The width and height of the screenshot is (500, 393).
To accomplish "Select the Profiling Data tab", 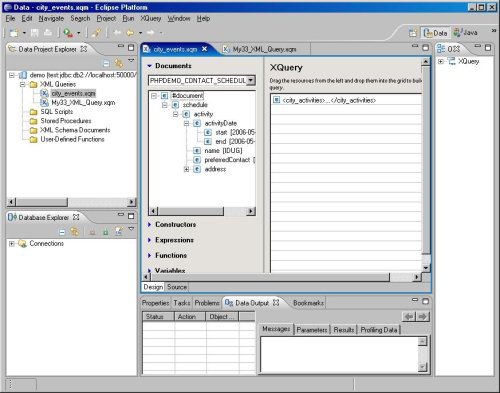I will [x=379, y=330].
